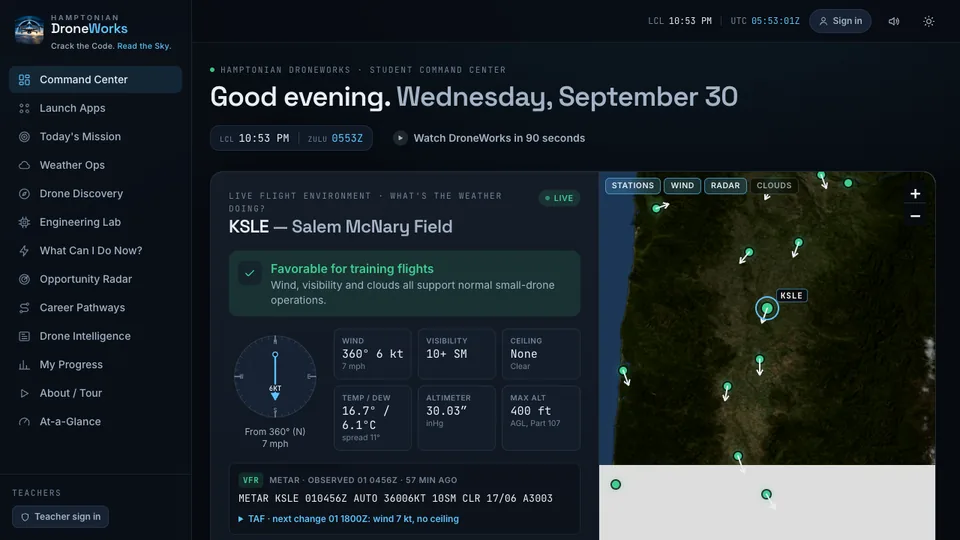Viewport: 960px width, 540px height.
Task: Click the Teacher sign in button
Action: [x=61, y=517]
